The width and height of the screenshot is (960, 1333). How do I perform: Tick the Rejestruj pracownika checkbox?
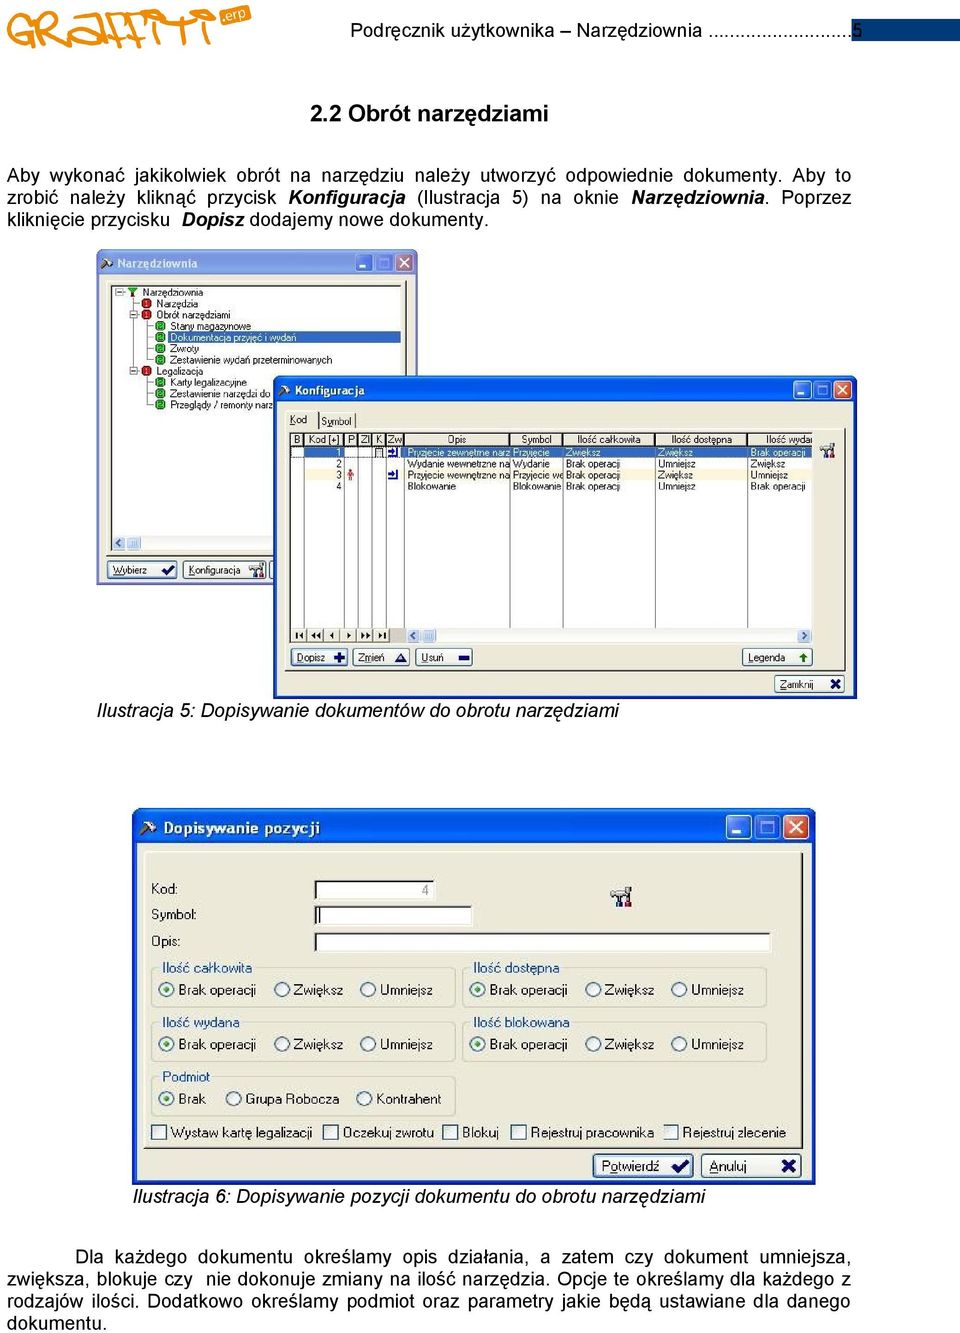[x=518, y=1132]
